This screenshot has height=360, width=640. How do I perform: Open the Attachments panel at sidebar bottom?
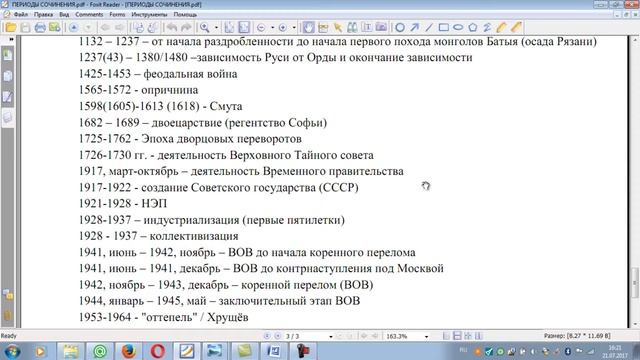[8, 315]
